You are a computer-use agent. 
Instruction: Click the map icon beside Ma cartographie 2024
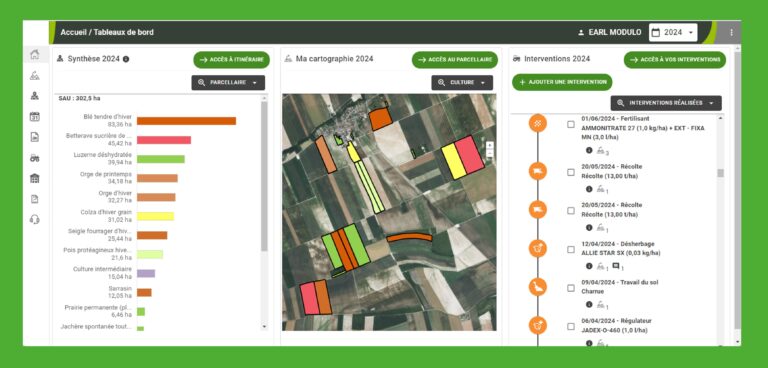coord(288,59)
